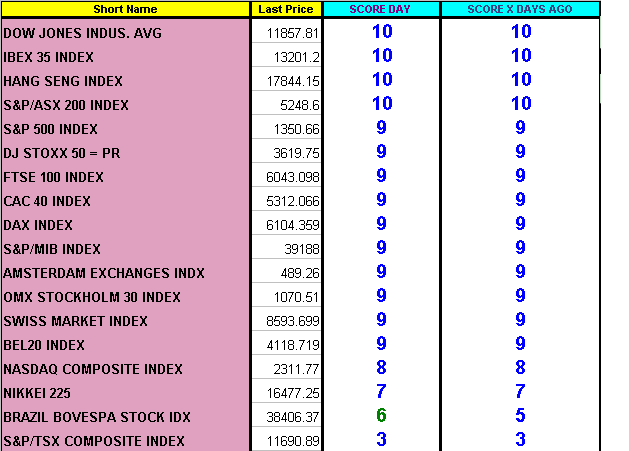Click the S&P/TSX COMPOSITE INDEX cell
Viewport: 629px width, 451px height.
click(x=125, y=441)
